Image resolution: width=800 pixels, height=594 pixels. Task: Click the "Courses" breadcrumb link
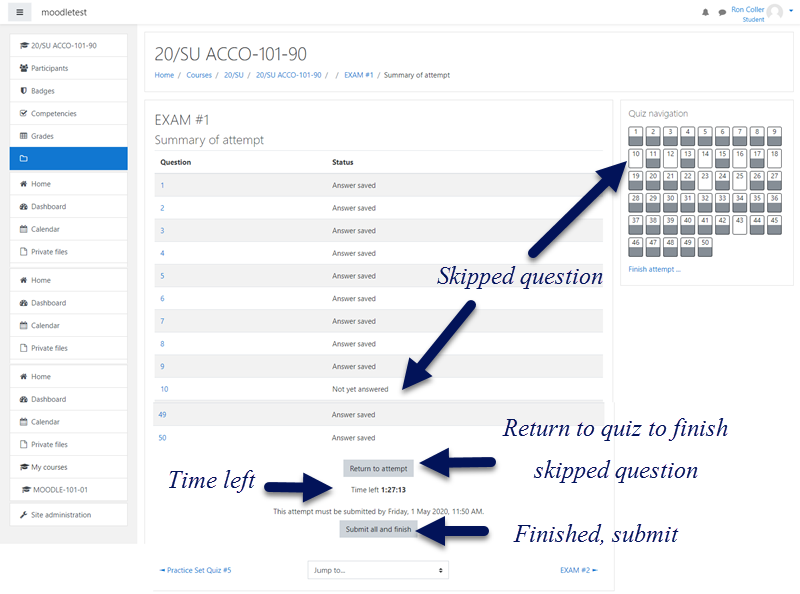199,74
